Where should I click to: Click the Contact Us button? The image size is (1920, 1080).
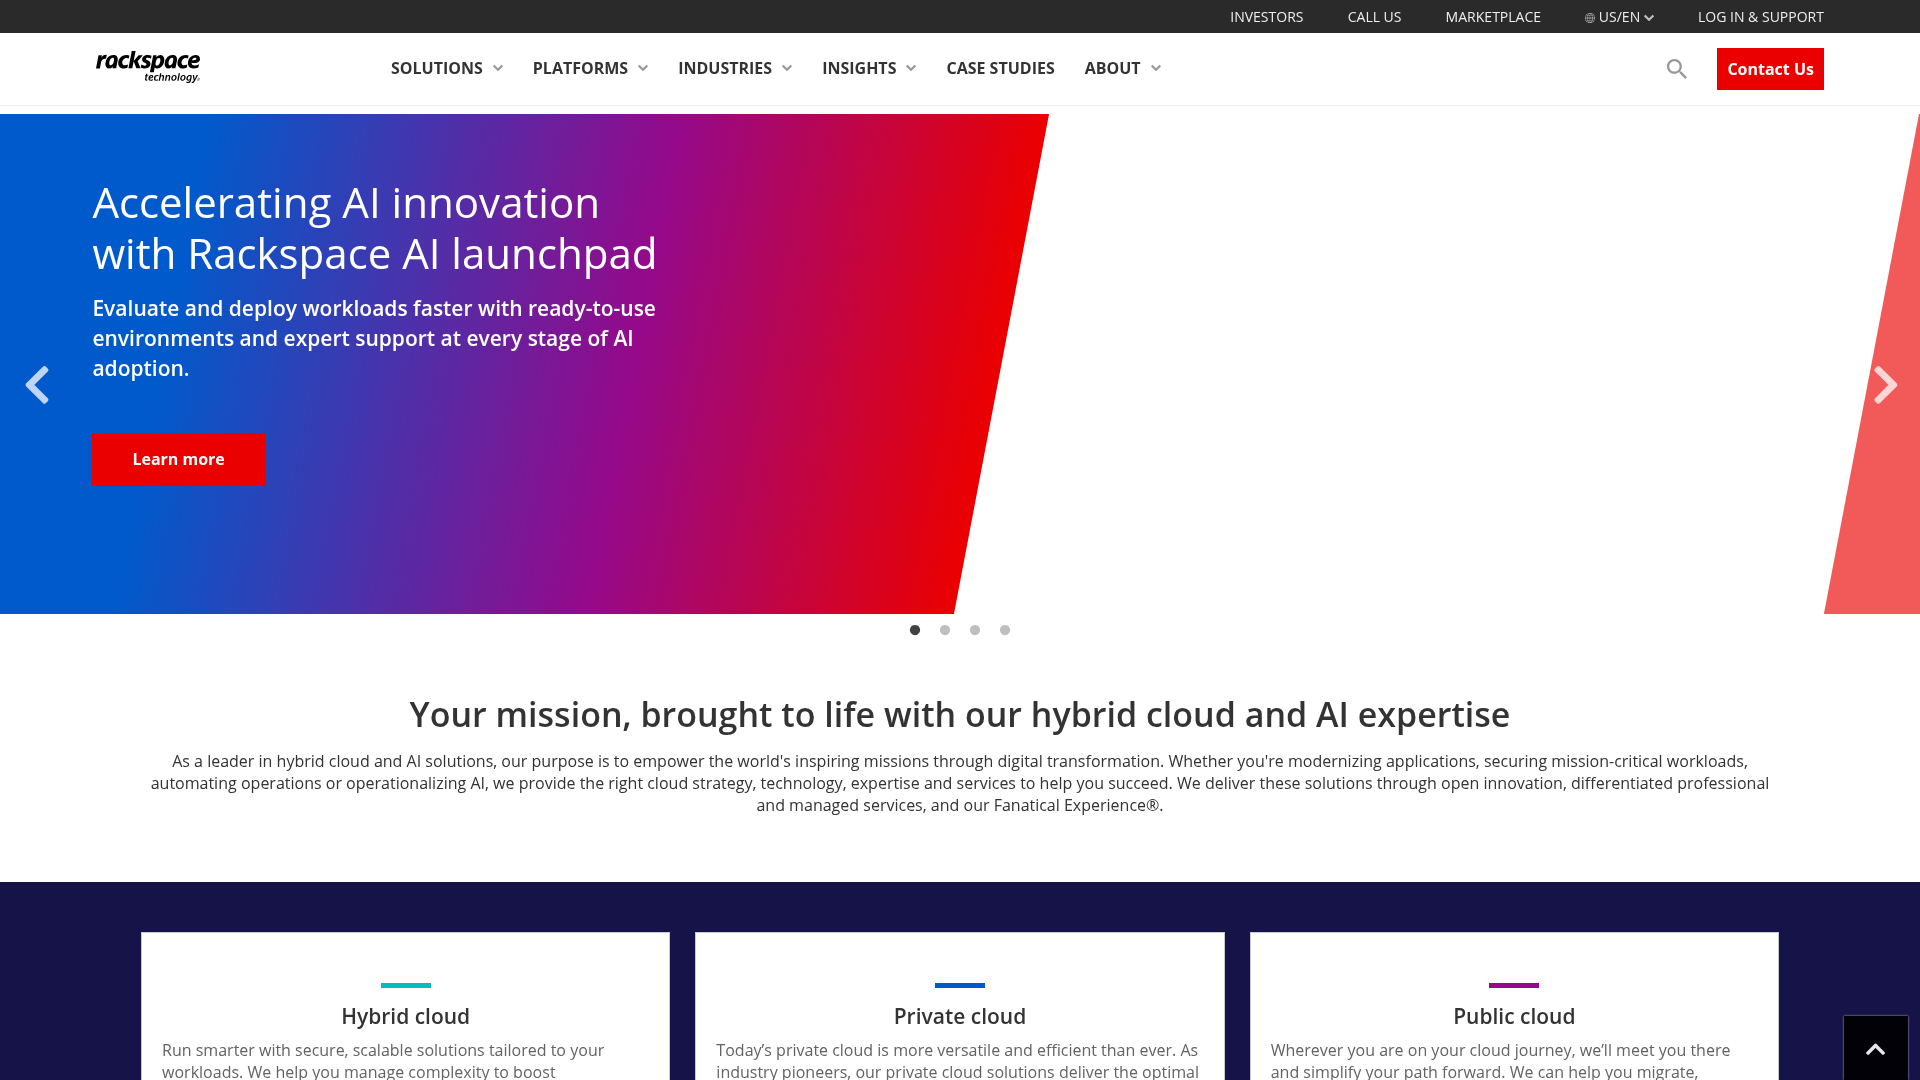(1770, 68)
